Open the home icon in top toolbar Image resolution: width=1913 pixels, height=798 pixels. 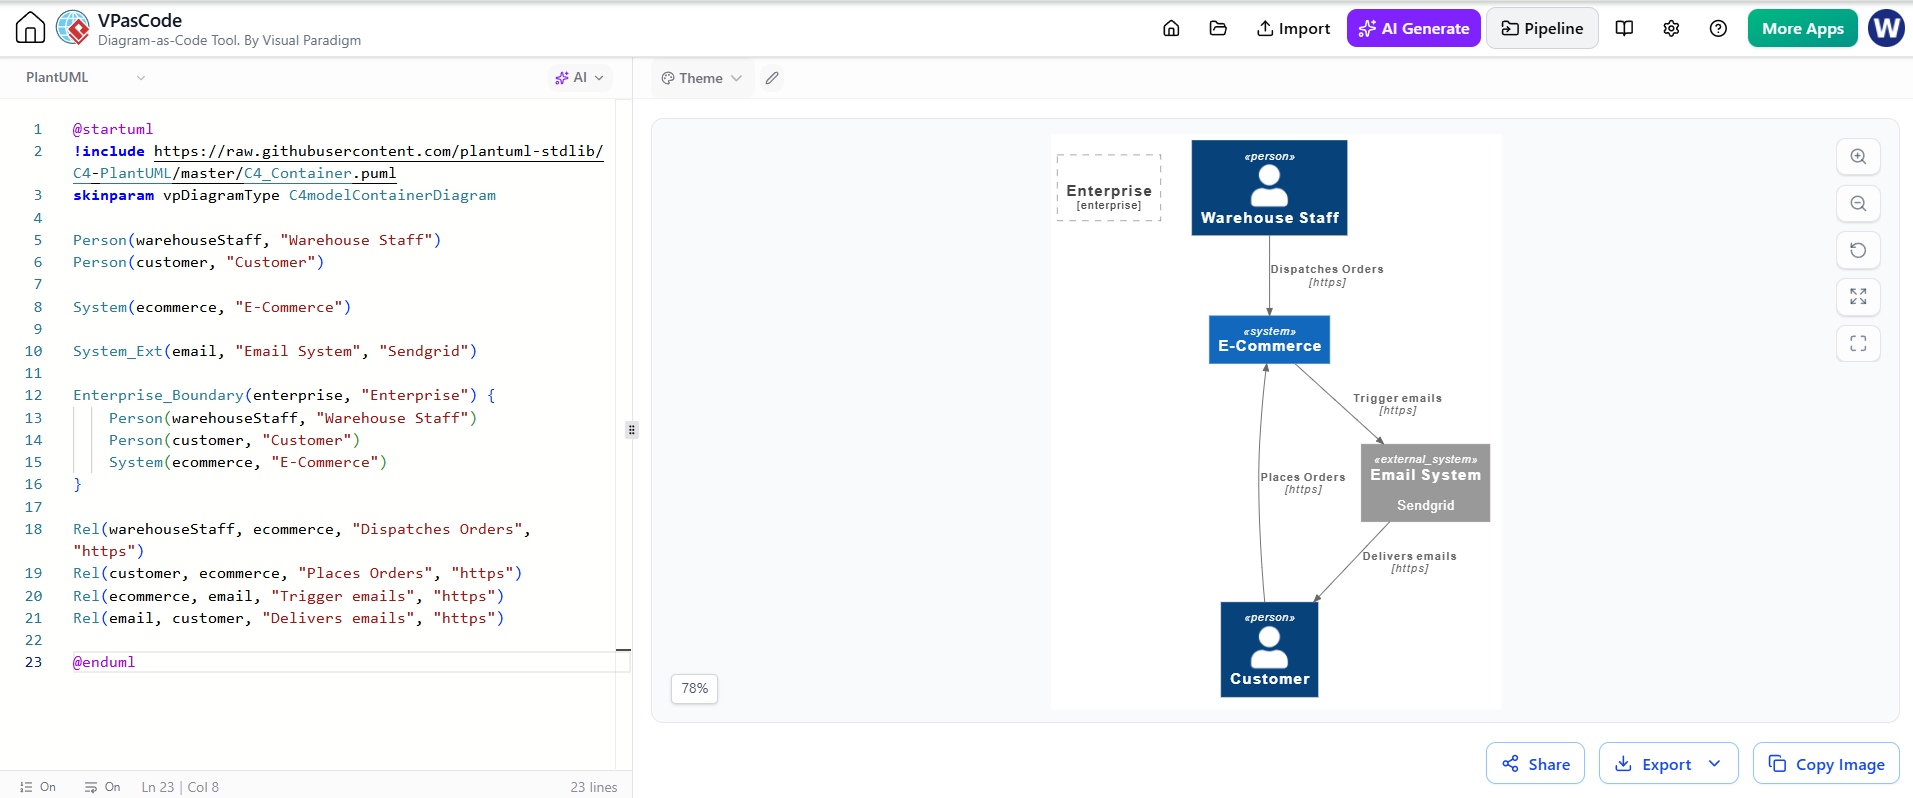point(1171,28)
